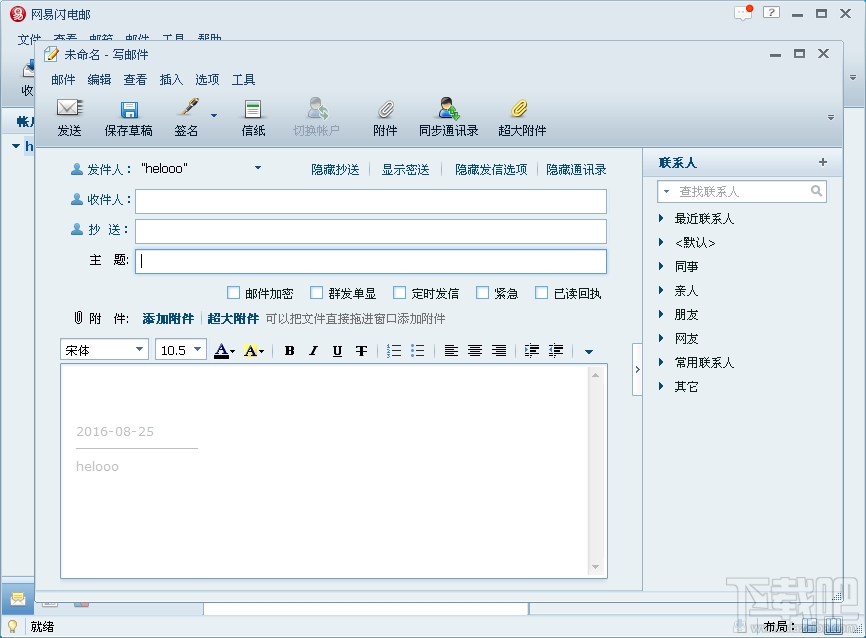The image size is (866, 638).
Task: Focus 查找联系人 search field
Action: point(742,192)
